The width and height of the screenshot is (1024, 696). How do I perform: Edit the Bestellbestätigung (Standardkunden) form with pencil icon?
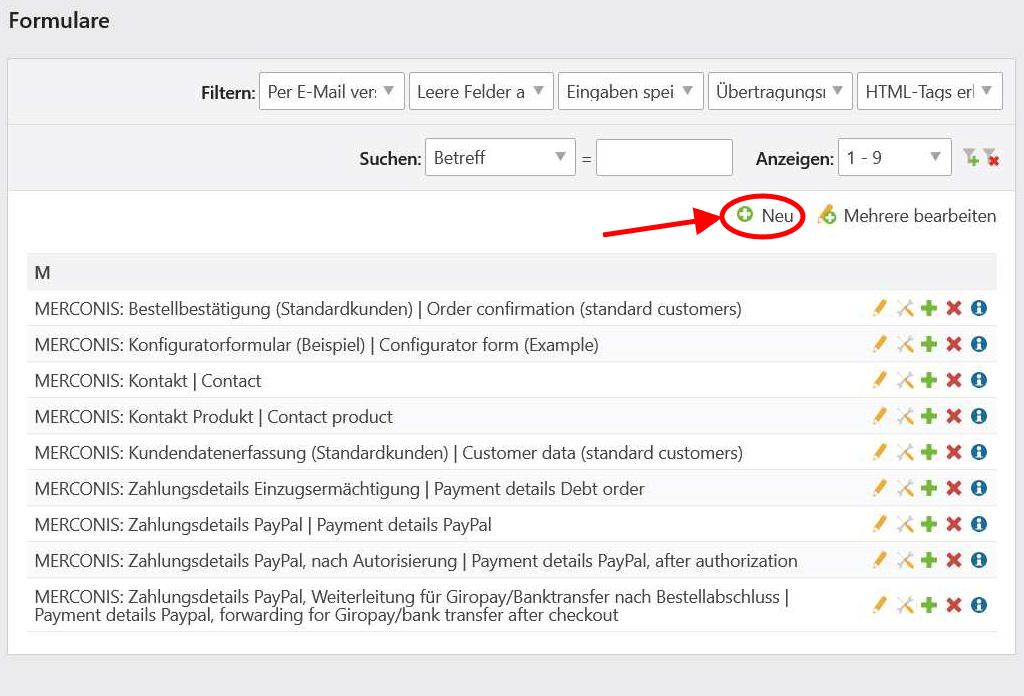click(x=880, y=308)
